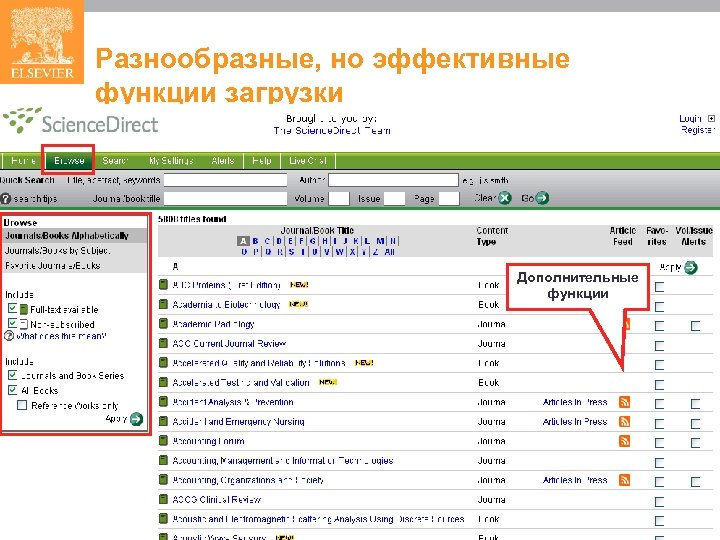
Task: Open the RSS feed for Accident Analysis & Prevention
Action: click(624, 402)
